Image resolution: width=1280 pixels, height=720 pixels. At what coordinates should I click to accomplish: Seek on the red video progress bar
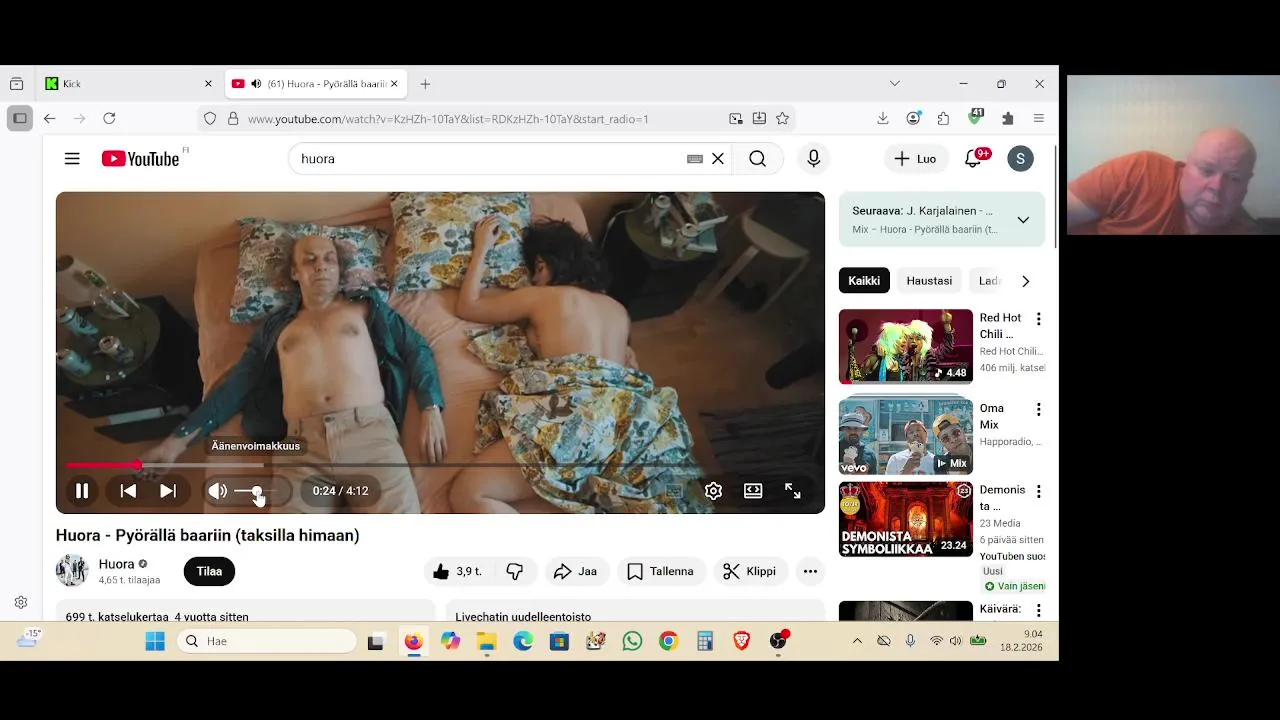[x=440, y=465]
